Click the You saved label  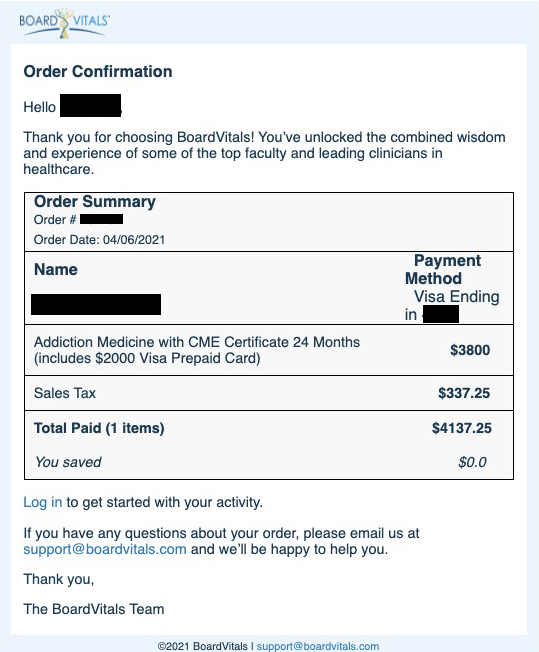[x=68, y=462]
